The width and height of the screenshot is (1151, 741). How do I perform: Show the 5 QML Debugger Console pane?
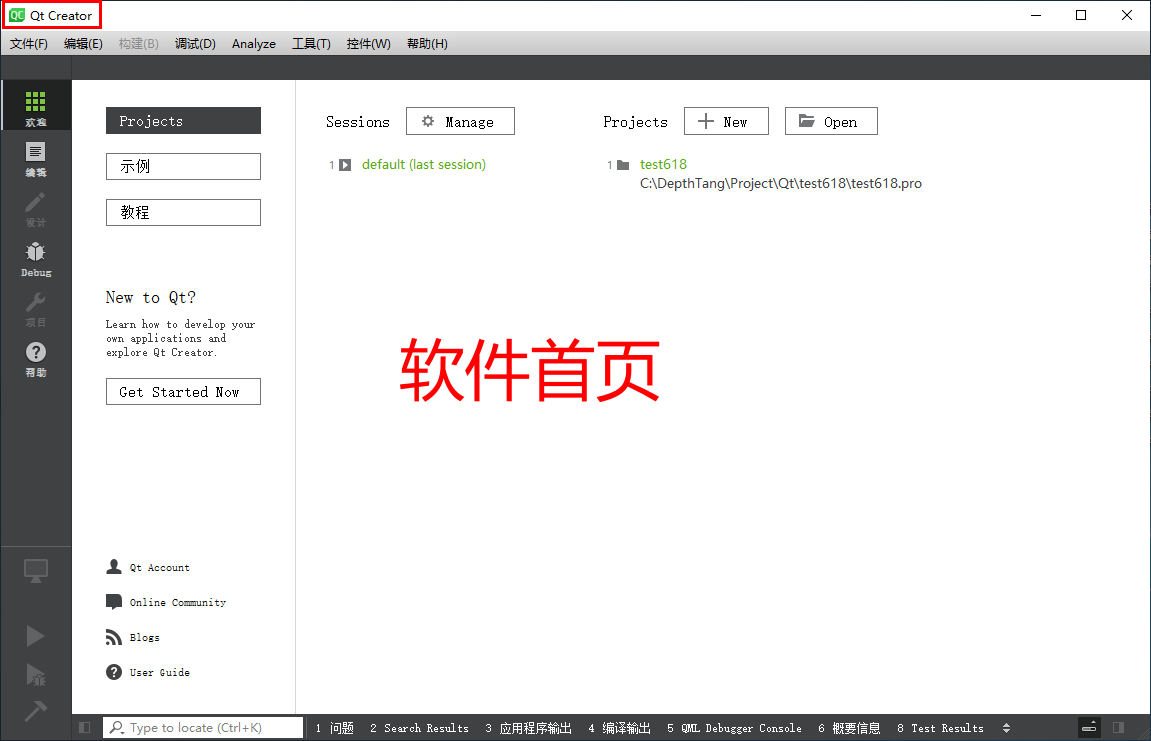pyautogui.click(x=734, y=728)
